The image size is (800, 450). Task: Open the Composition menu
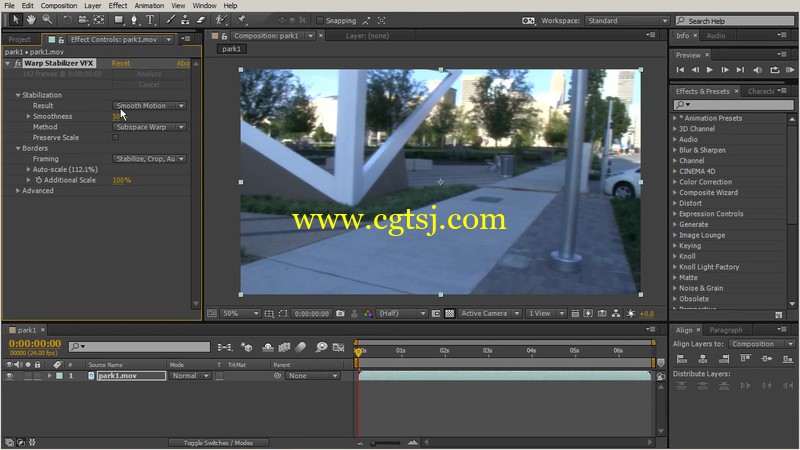(x=59, y=6)
